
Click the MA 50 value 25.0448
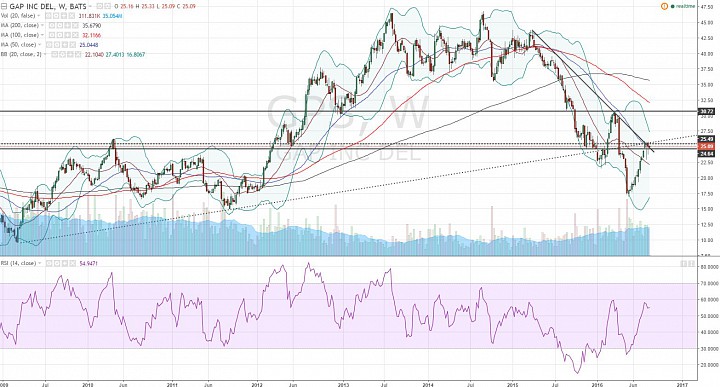(89, 45)
